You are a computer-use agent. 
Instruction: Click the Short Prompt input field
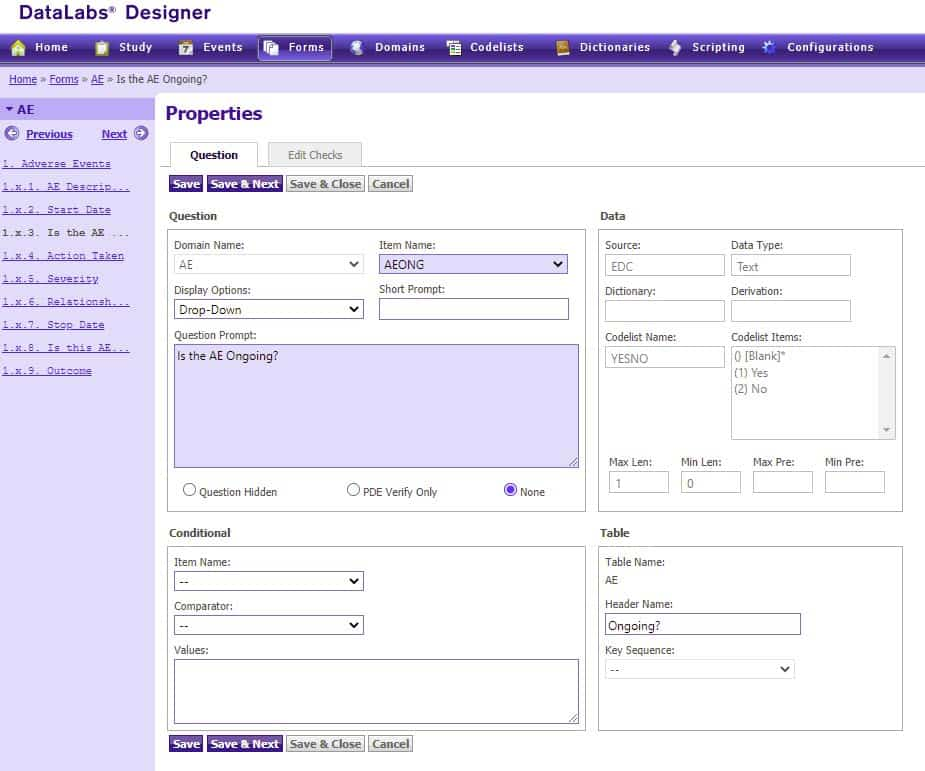point(474,309)
